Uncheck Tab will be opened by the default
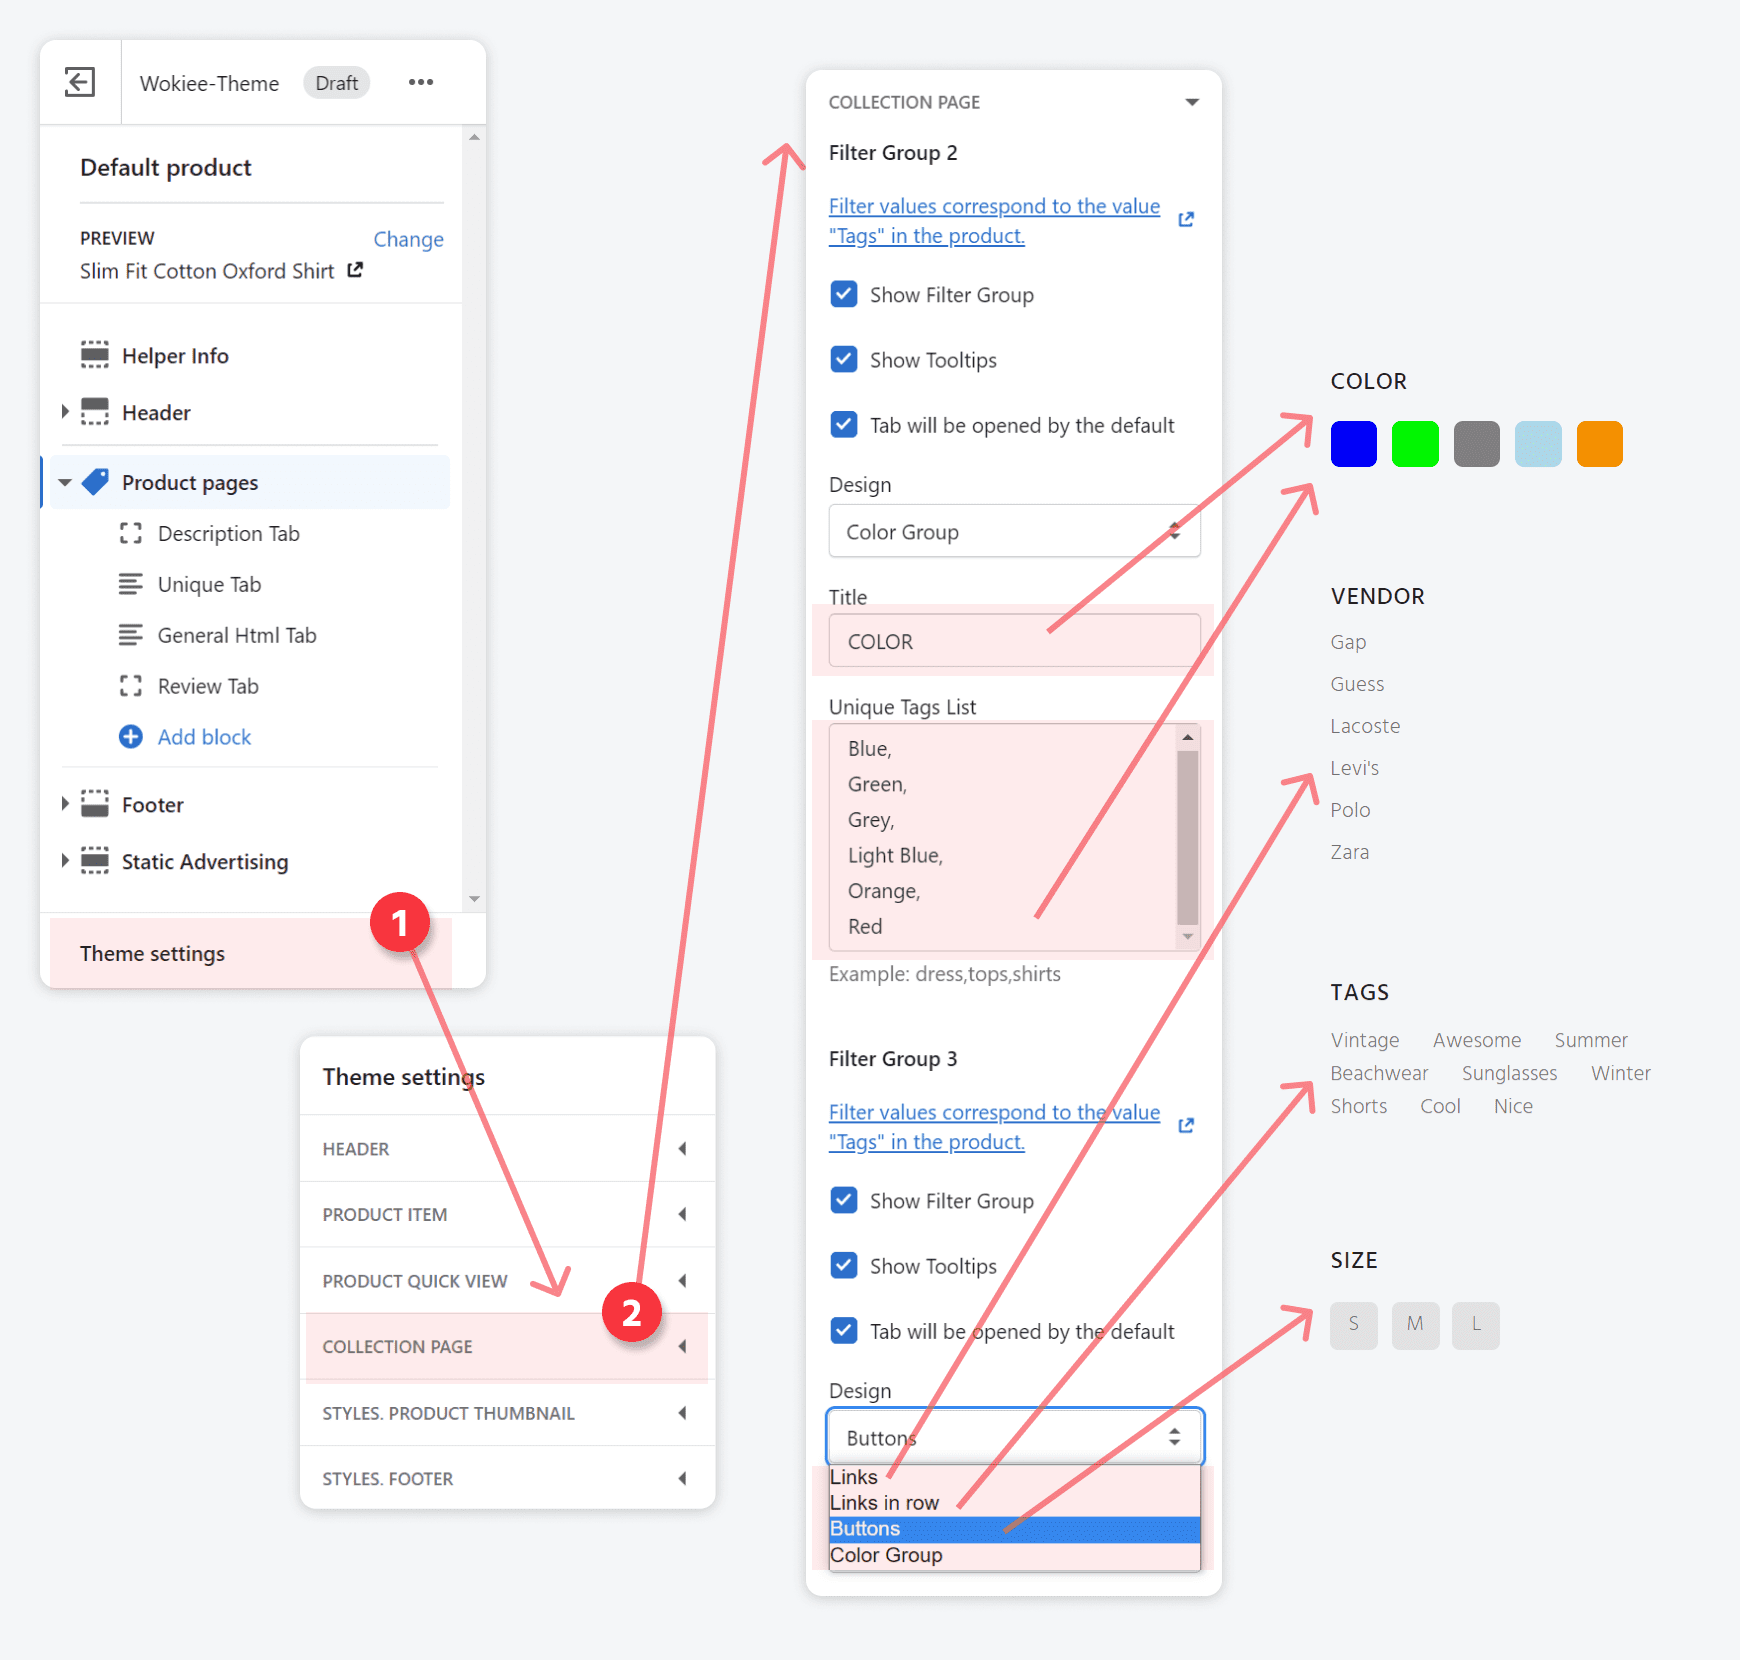This screenshot has height=1660, width=1740. [x=844, y=424]
